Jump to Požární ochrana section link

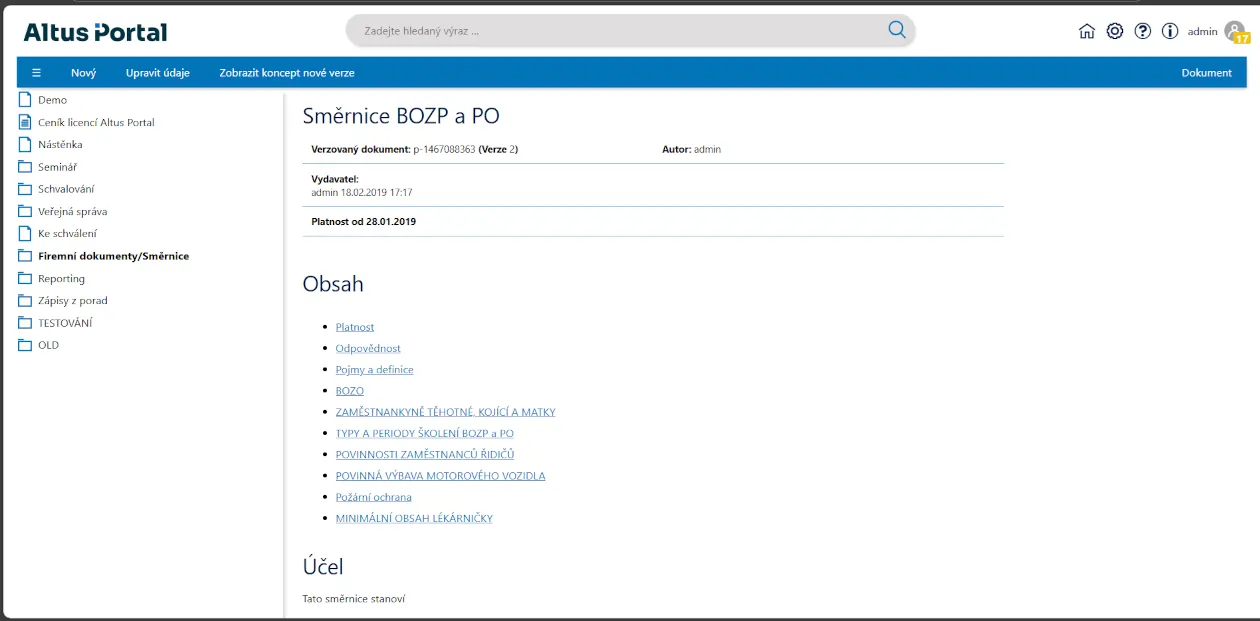pos(373,497)
